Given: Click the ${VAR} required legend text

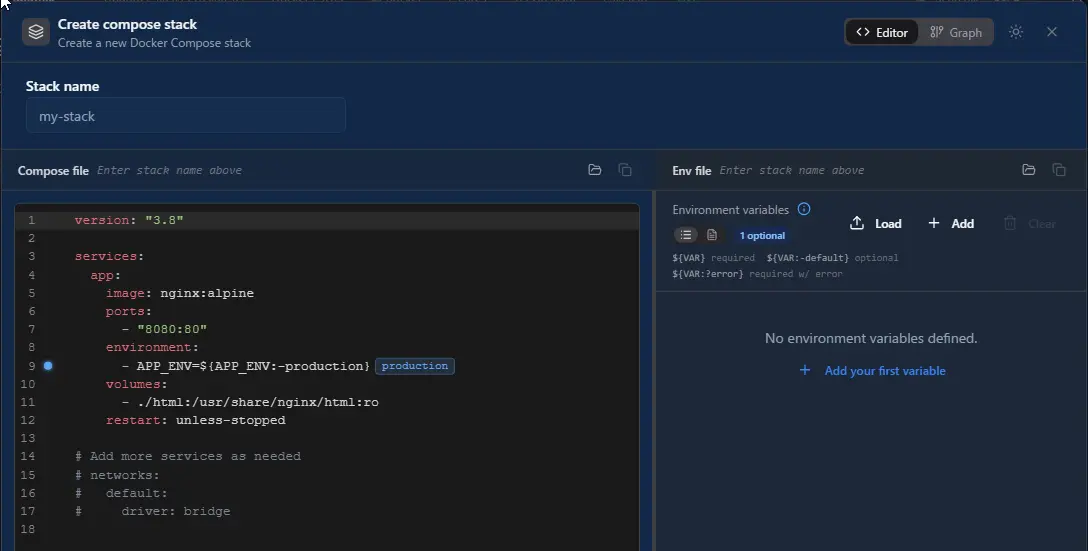Looking at the screenshot, I should pos(713,257).
